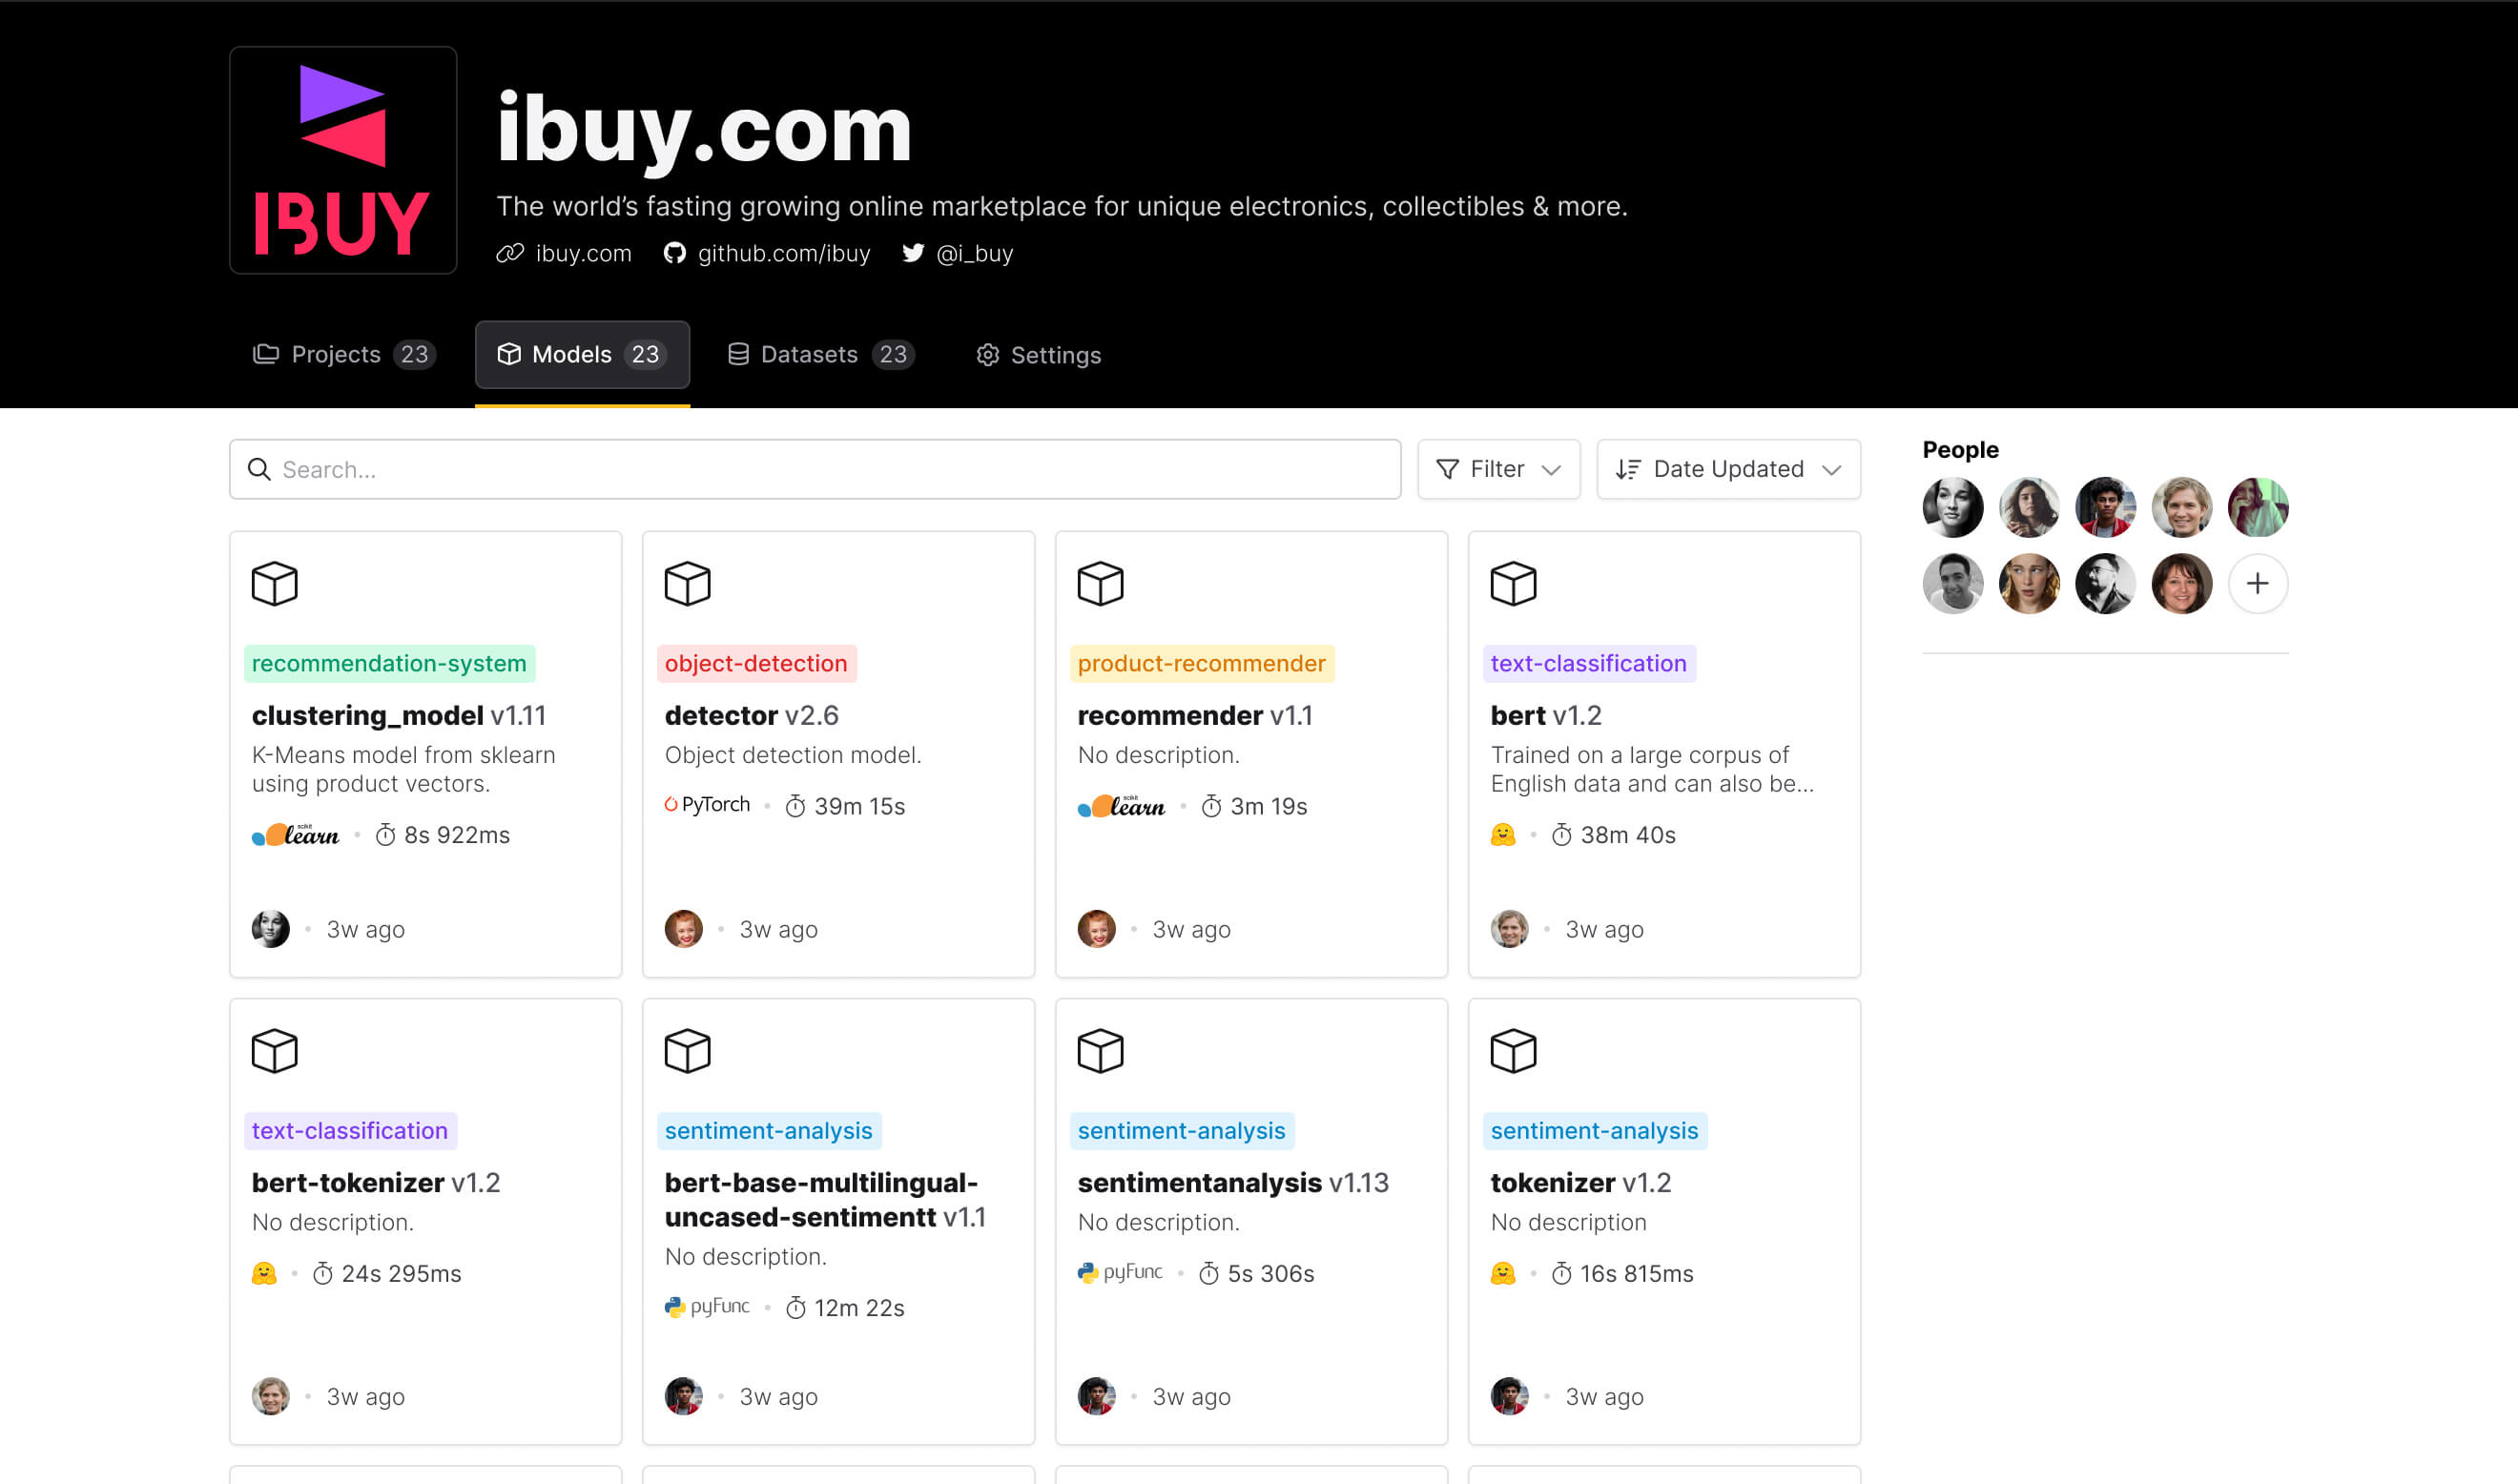Click text-classification tag on bert card
The height and width of the screenshot is (1484, 2518).
tap(1588, 664)
